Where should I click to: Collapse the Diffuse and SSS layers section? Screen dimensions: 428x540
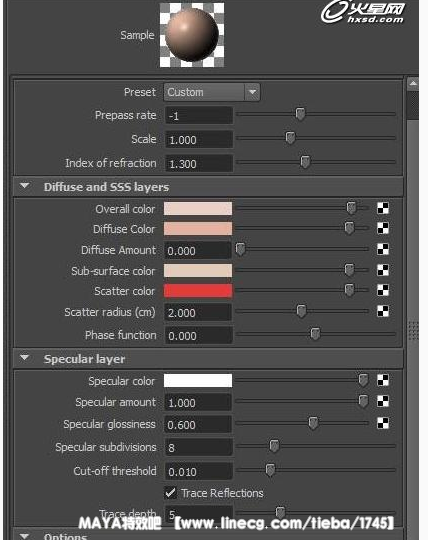(x=24, y=186)
